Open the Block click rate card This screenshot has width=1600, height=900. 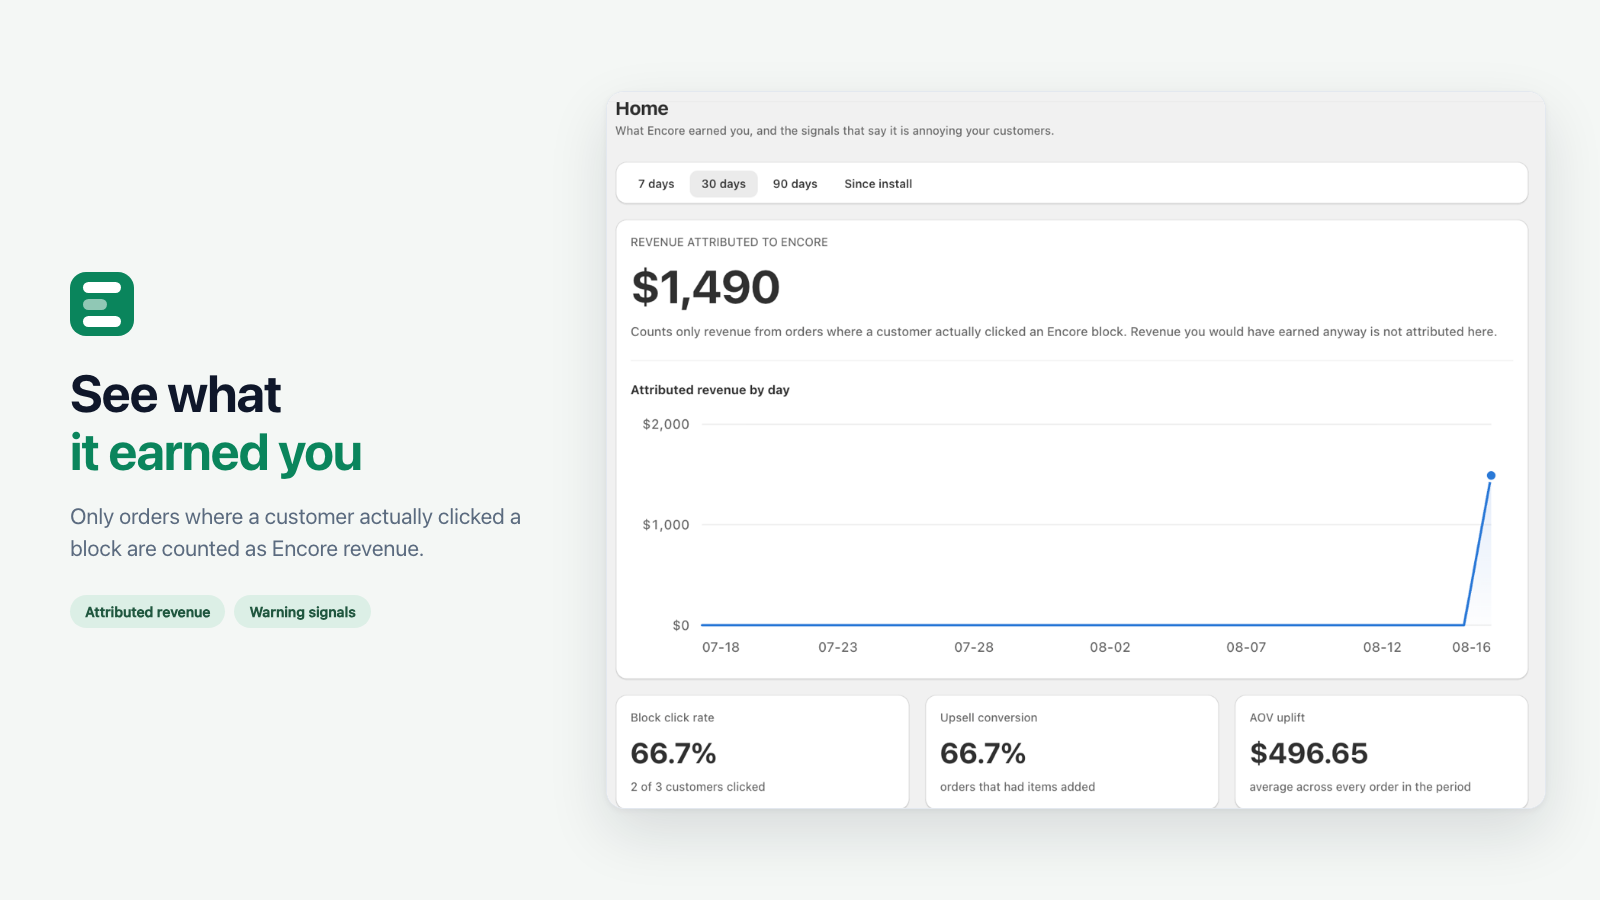[762, 752]
